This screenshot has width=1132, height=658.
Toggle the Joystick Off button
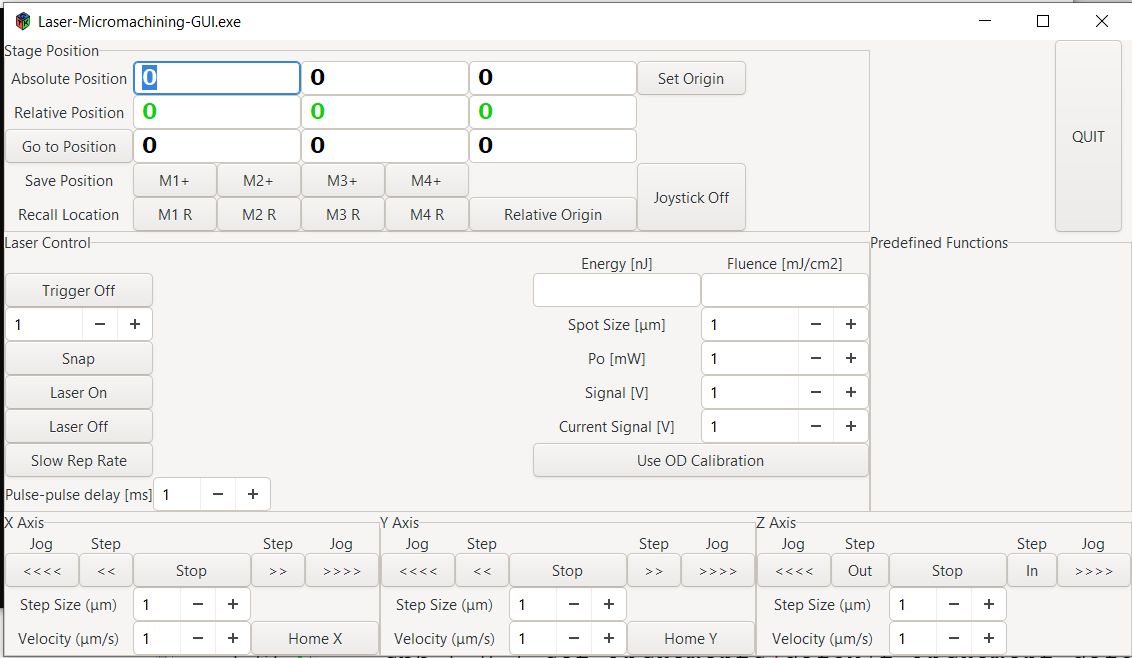(x=691, y=198)
